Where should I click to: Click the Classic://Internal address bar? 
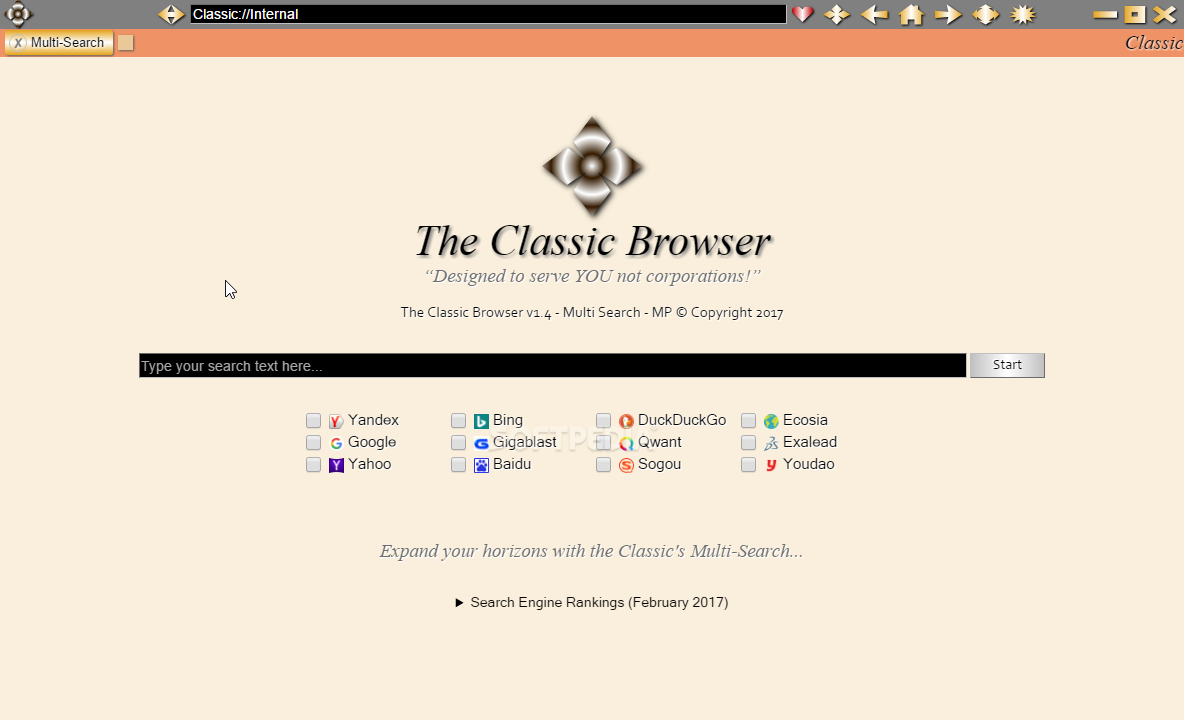click(489, 14)
